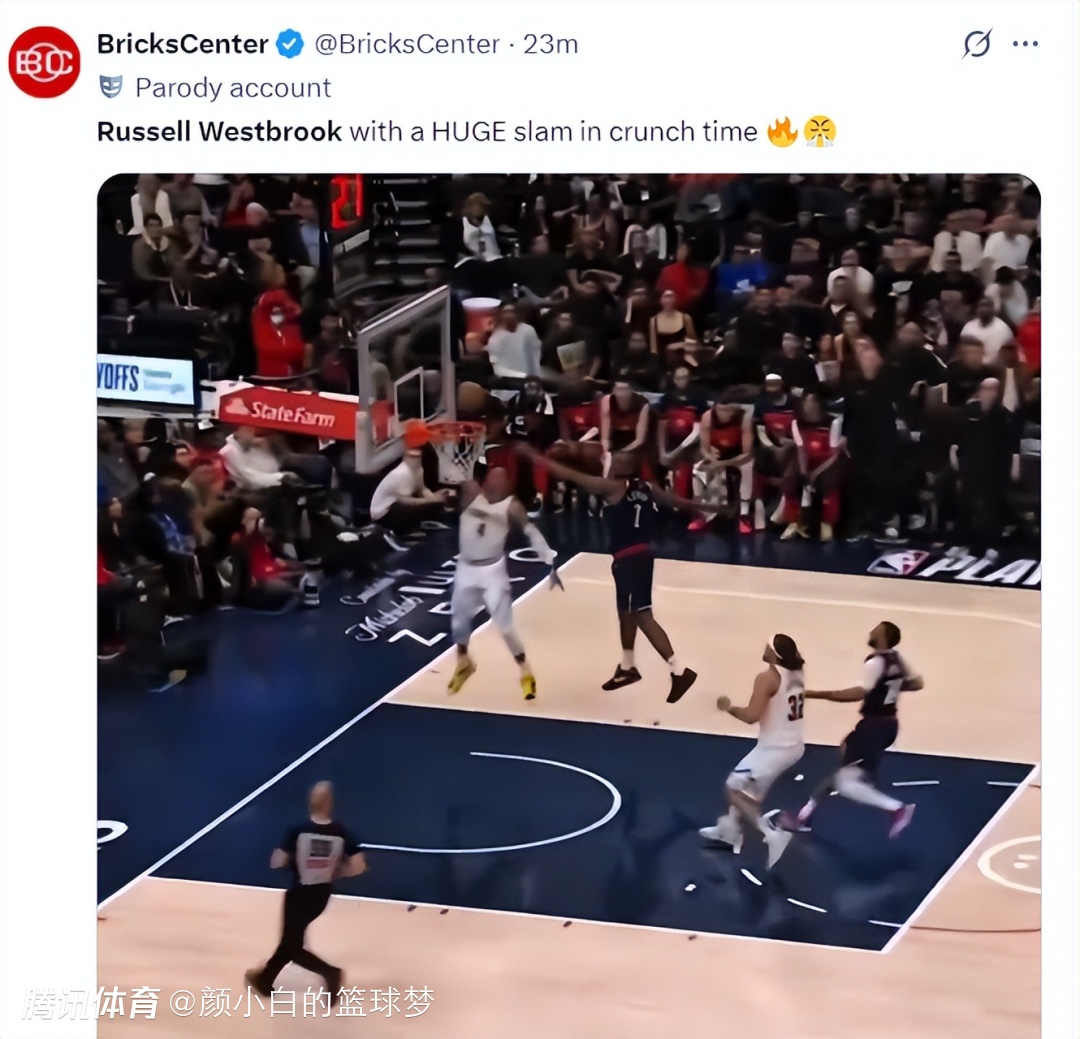Open the Grok explain-post icon
This screenshot has height=1039, width=1080.
pyautogui.click(x=977, y=44)
